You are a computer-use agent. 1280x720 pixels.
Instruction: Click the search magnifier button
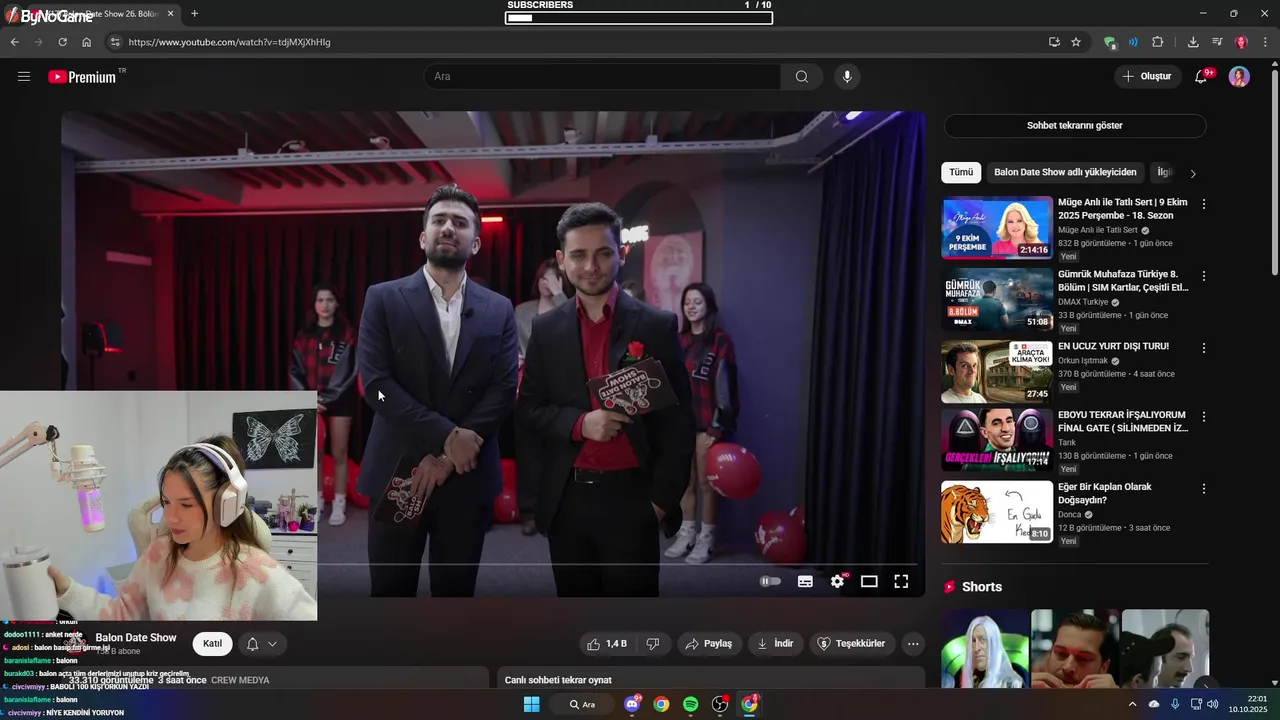pos(802,77)
